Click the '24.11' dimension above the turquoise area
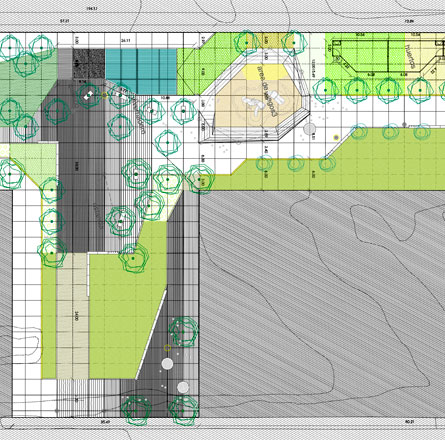The height and width of the screenshot is (440, 445). point(125,41)
